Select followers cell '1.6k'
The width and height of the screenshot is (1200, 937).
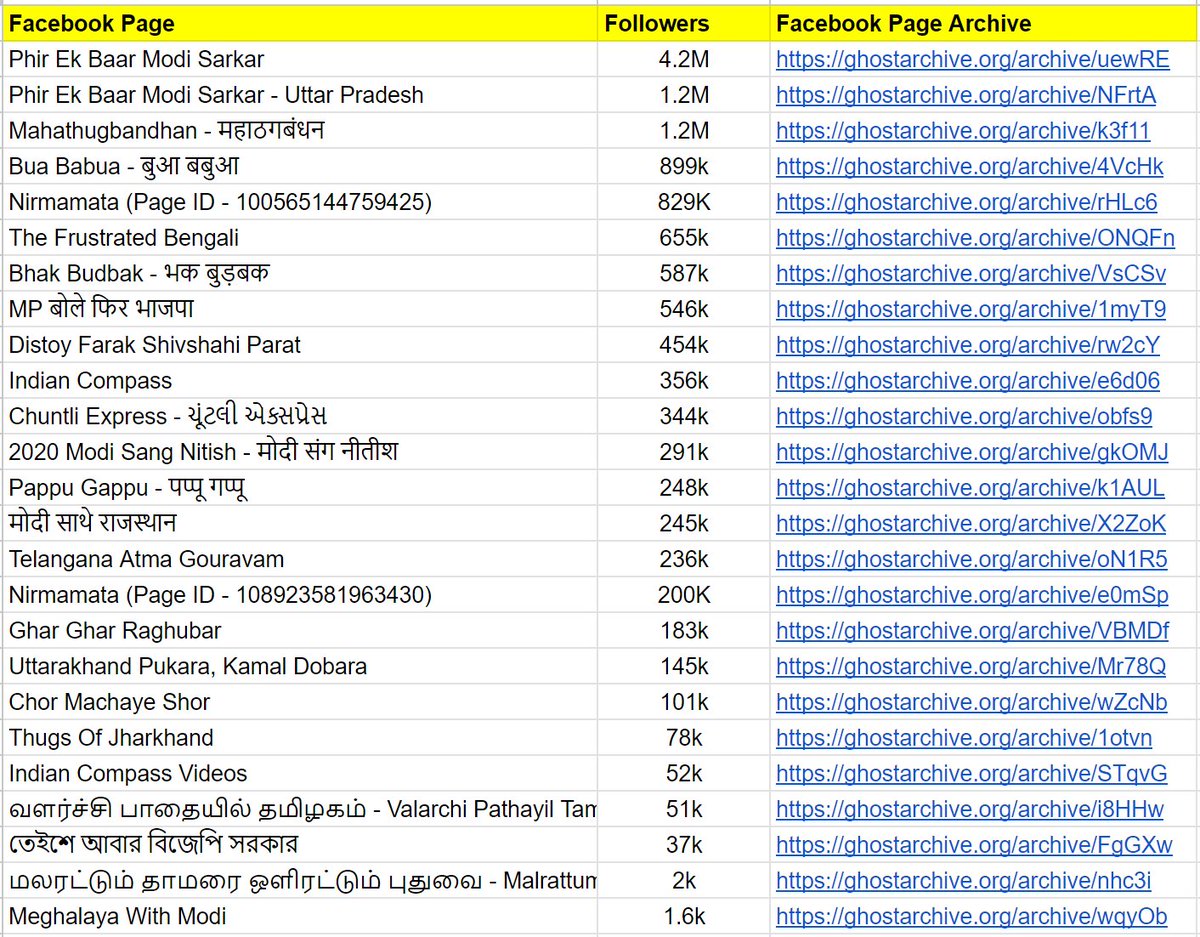point(684,916)
